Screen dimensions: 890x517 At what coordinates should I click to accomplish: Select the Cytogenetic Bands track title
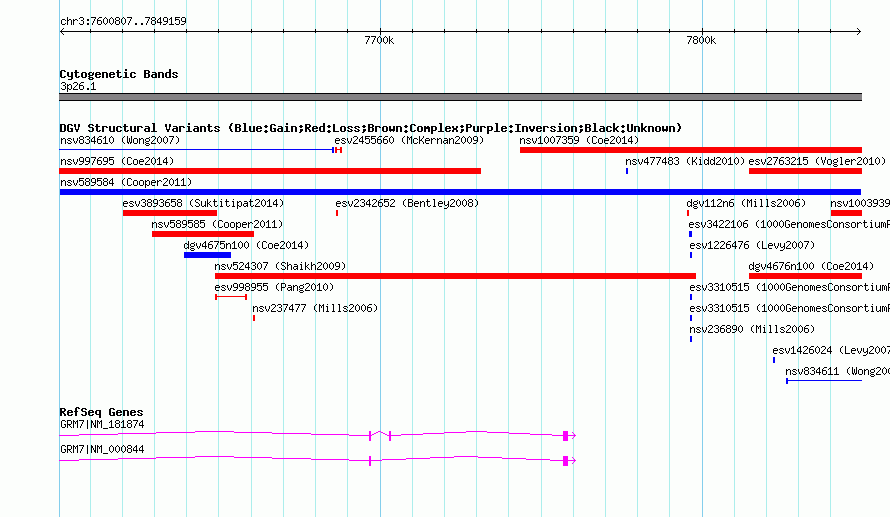click(119, 74)
